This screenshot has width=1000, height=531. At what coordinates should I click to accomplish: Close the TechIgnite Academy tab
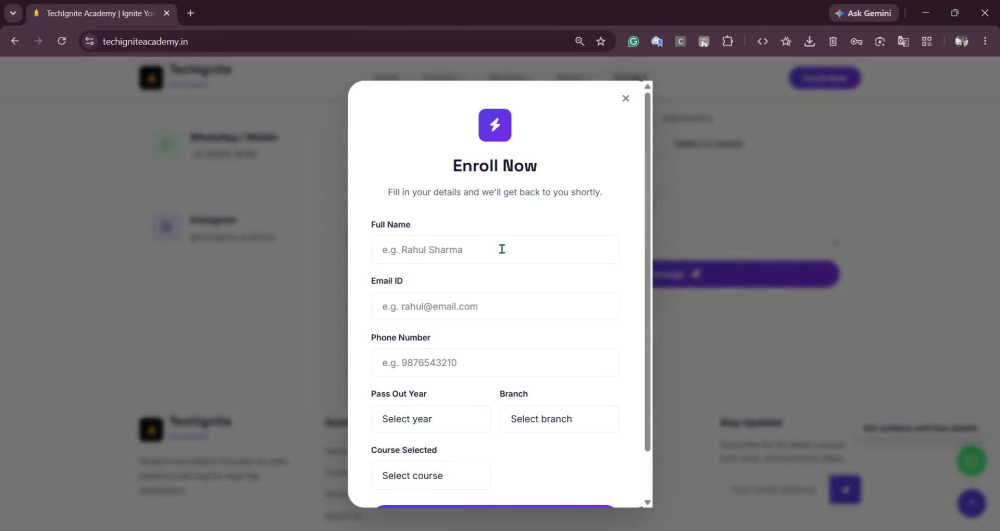(166, 13)
